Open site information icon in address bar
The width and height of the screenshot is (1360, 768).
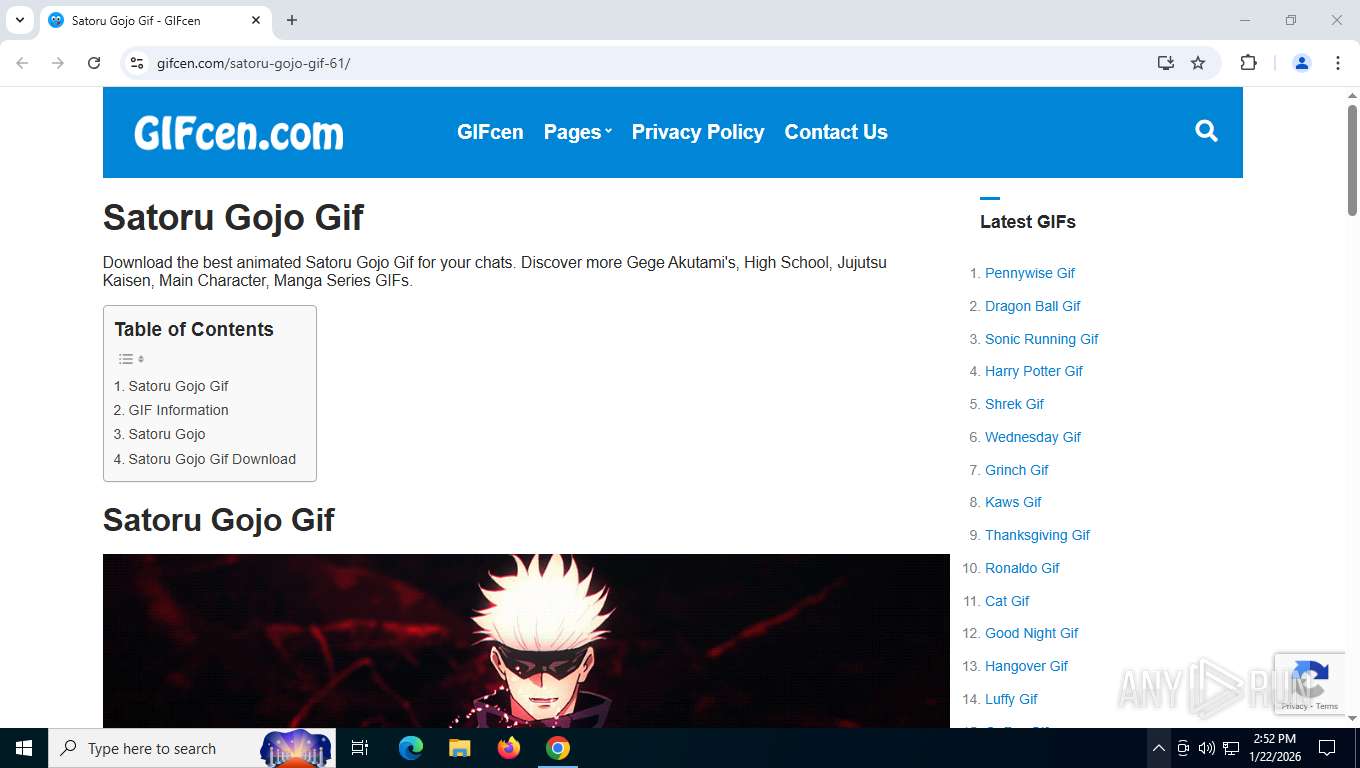click(138, 63)
